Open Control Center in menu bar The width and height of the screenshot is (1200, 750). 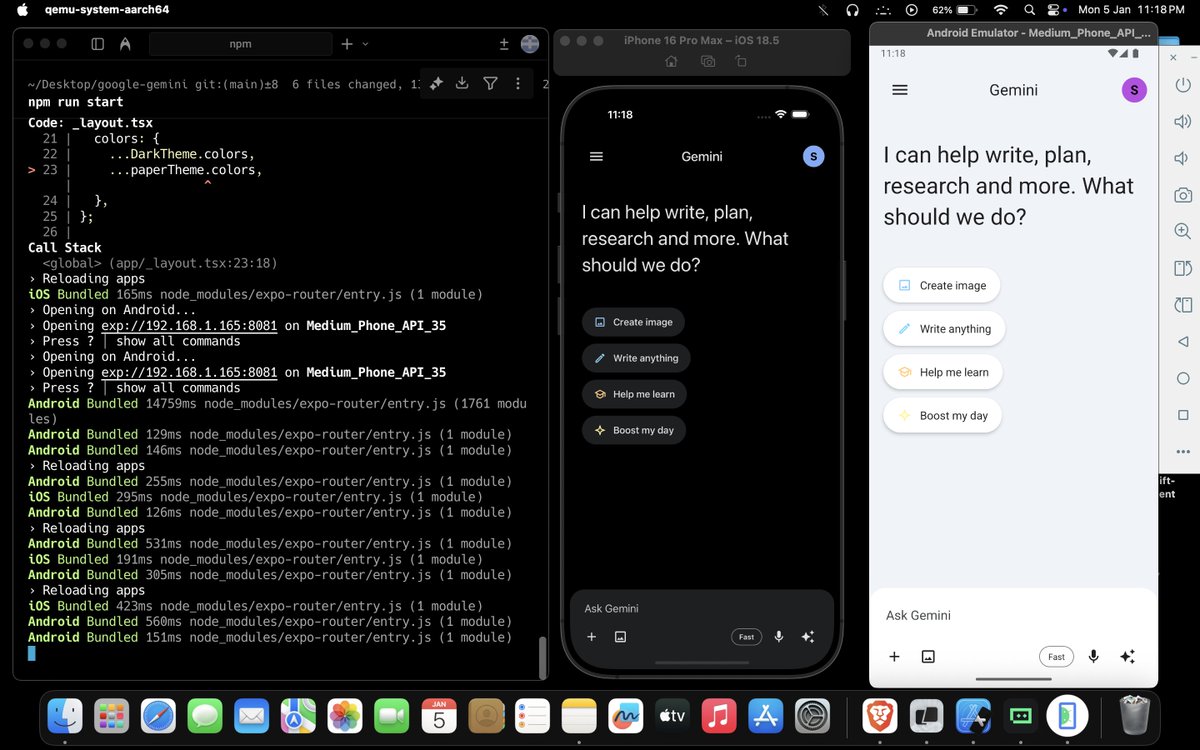pos(1053,9)
